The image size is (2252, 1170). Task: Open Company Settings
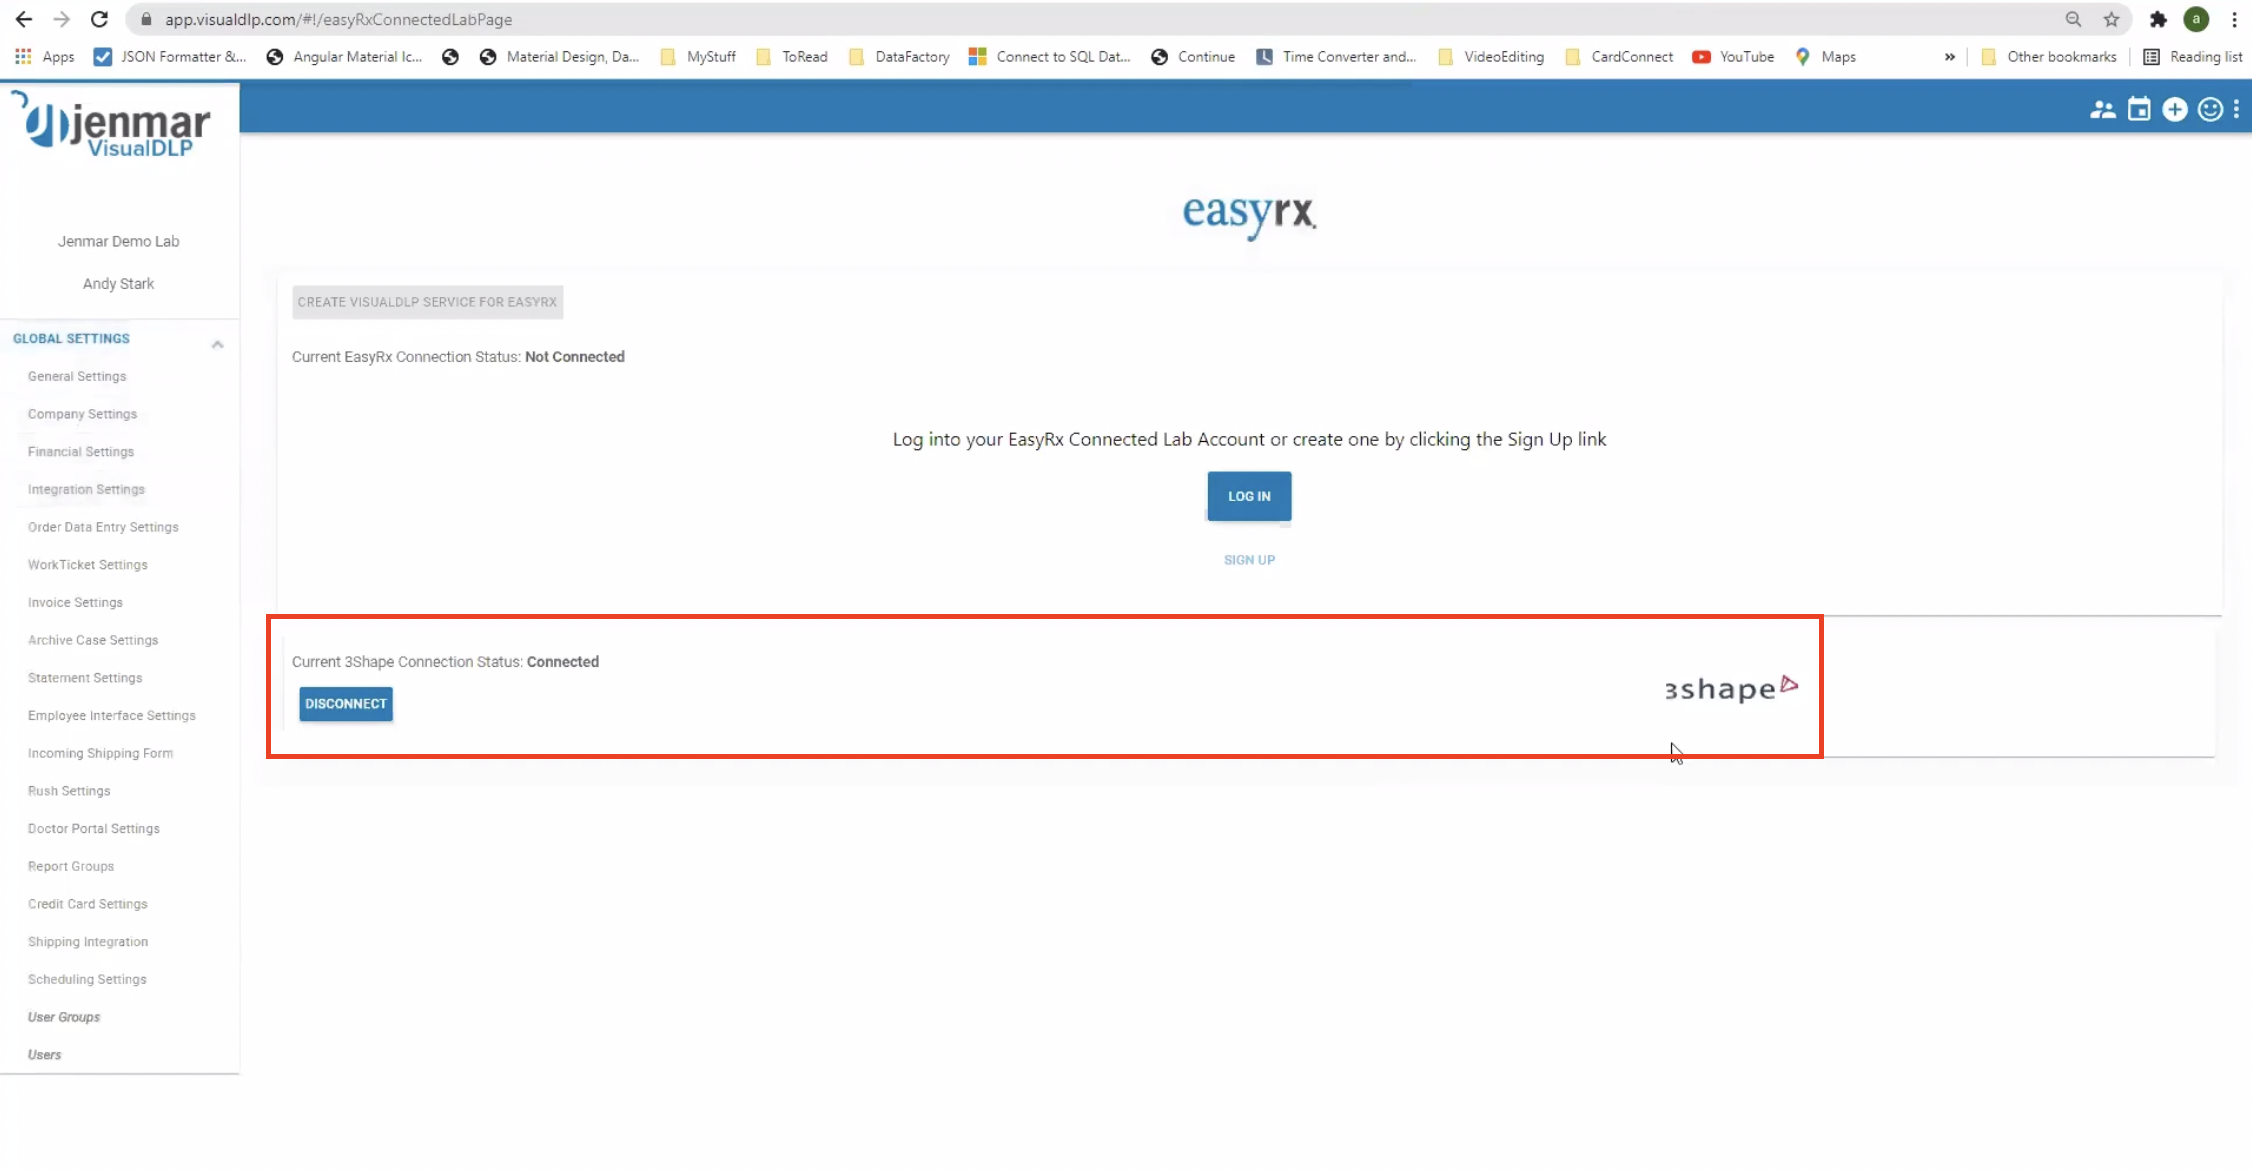[x=82, y=414]
